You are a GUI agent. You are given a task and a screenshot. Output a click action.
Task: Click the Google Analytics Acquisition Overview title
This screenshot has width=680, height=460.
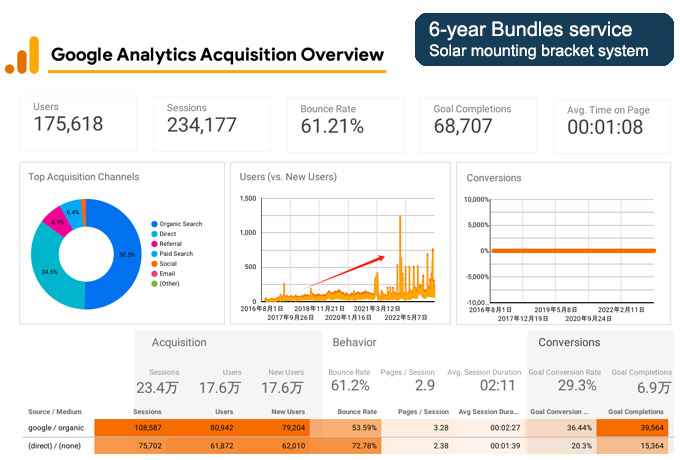(x=217, y=55)
